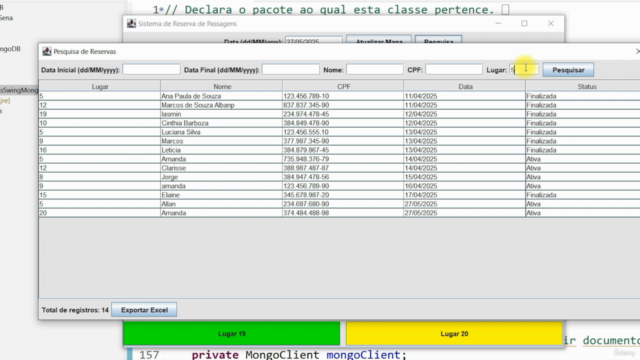
Task: Click Atualizar Mapa in the Sistema de Reserva window
Action: 379,40
